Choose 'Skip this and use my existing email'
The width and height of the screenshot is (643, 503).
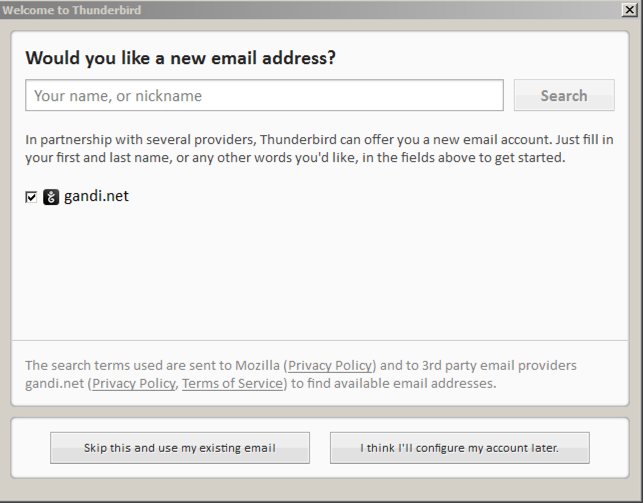tap(180, 448)
